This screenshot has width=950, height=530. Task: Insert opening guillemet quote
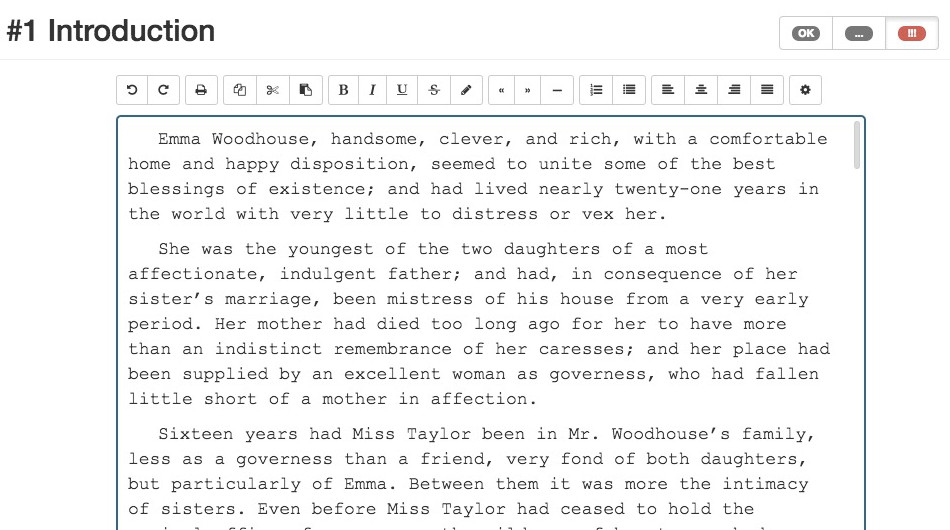tap(502, 90)
